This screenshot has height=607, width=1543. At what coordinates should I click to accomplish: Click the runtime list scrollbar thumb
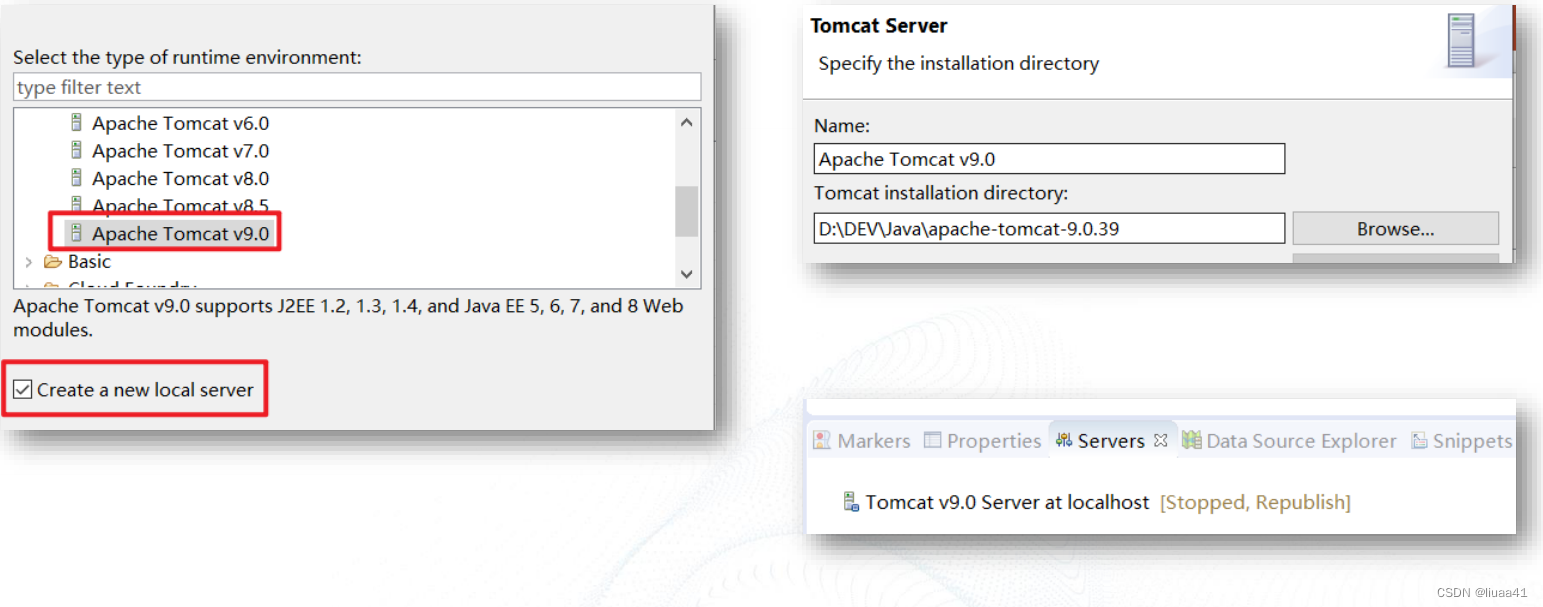pos(686,211)
